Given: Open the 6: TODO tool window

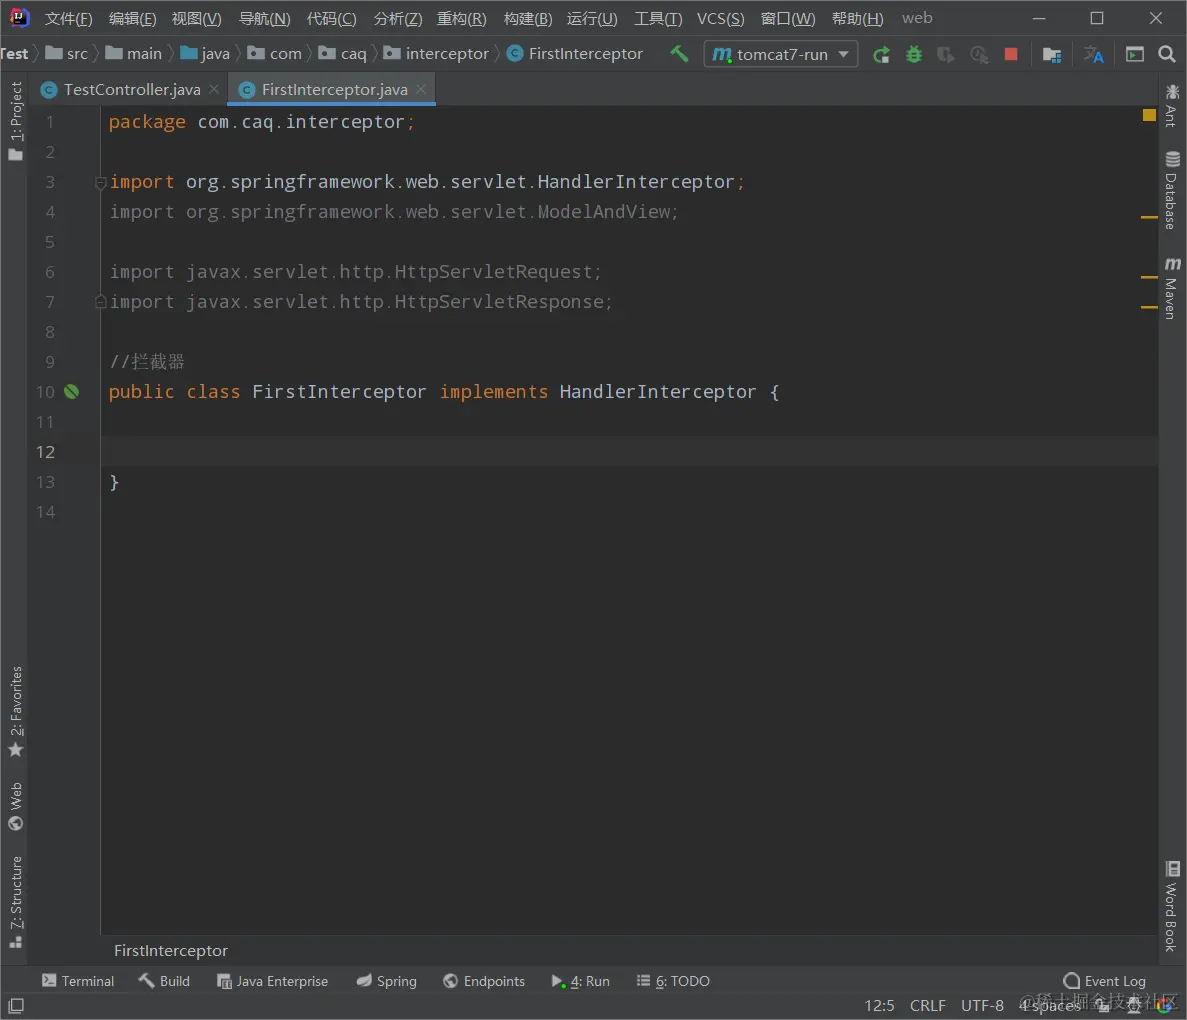Looking at the screenshot, I should pos(673,981).
